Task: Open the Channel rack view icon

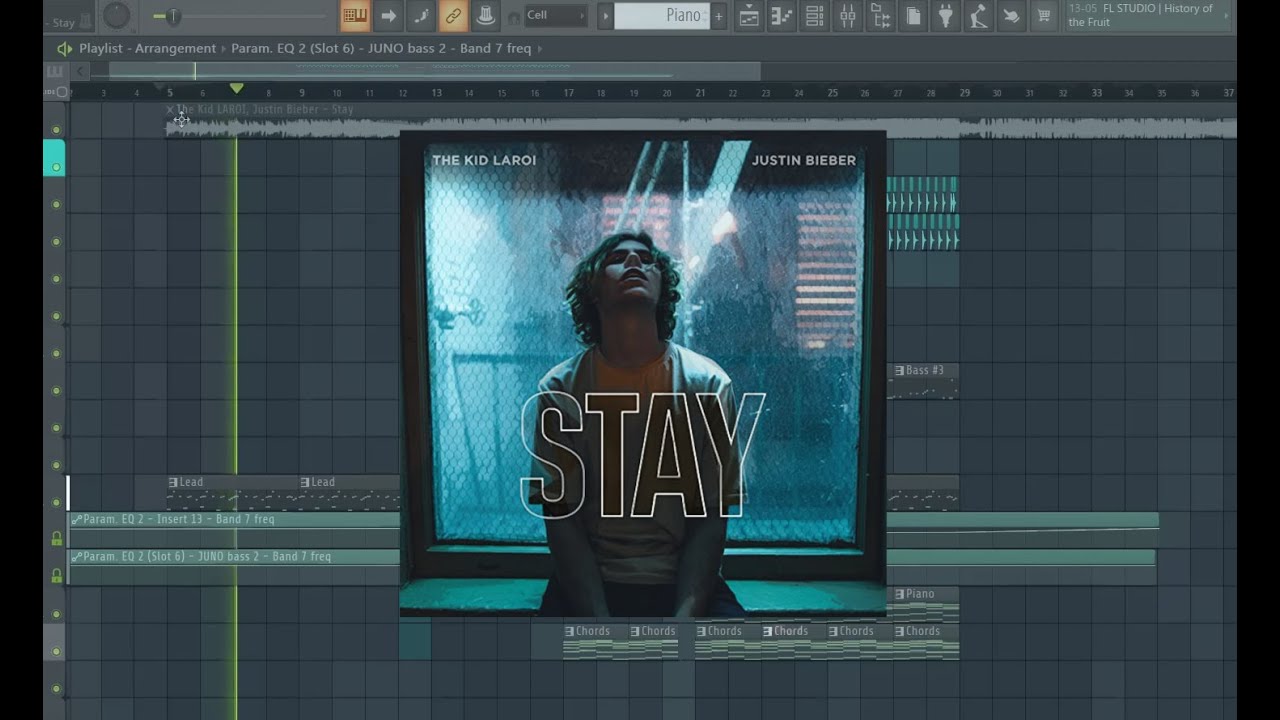Action: (815, 16)
